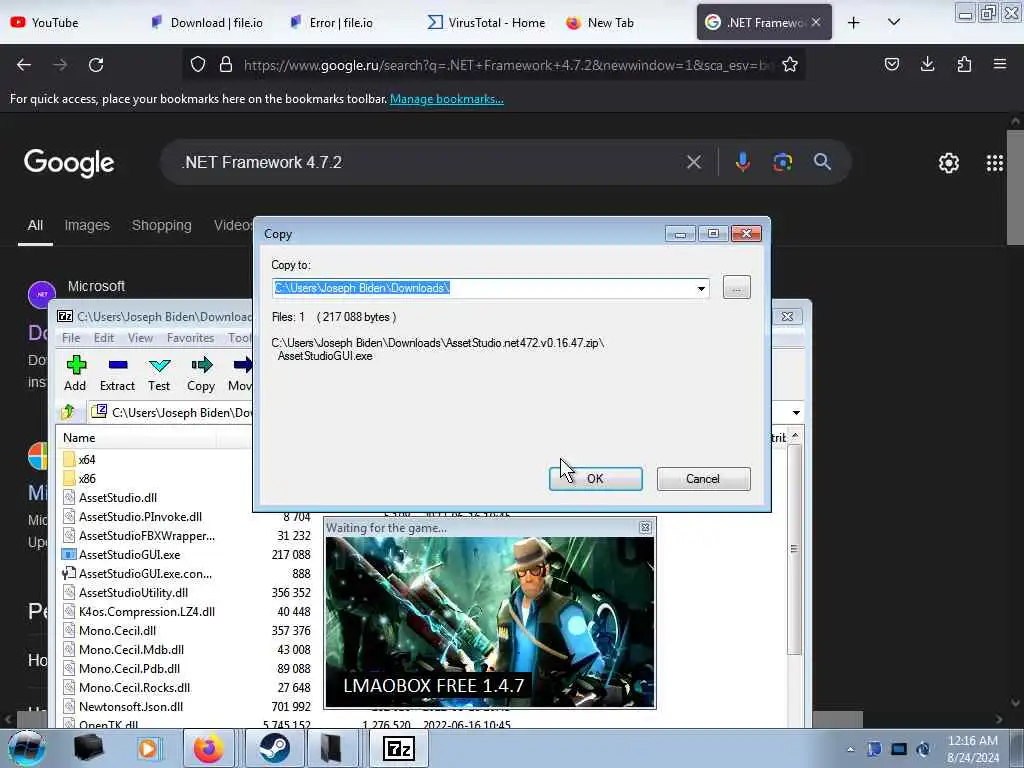Open the Firefox application menu
The image size is (1024, 768).
pos(1000,64)
